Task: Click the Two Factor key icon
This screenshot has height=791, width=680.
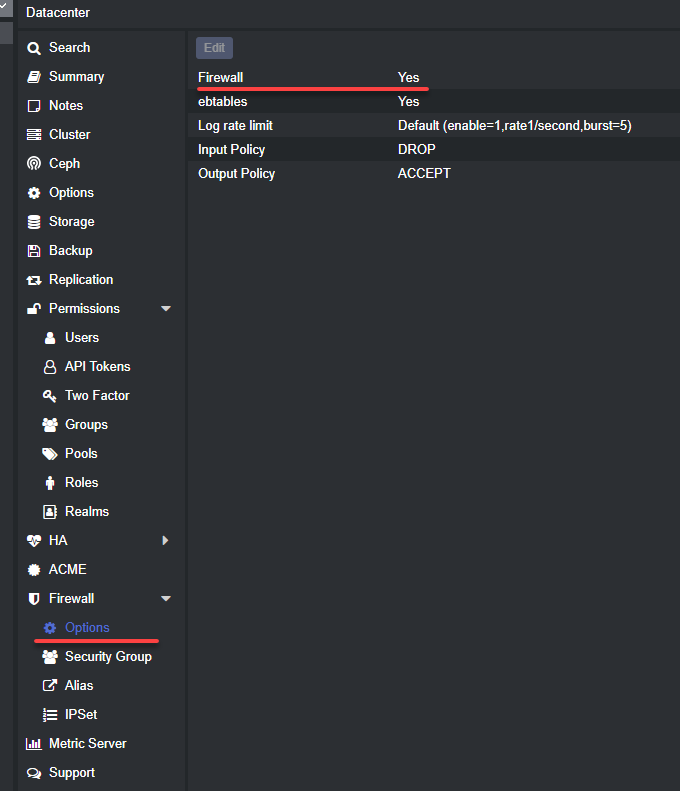Action: tap(50, 395)
